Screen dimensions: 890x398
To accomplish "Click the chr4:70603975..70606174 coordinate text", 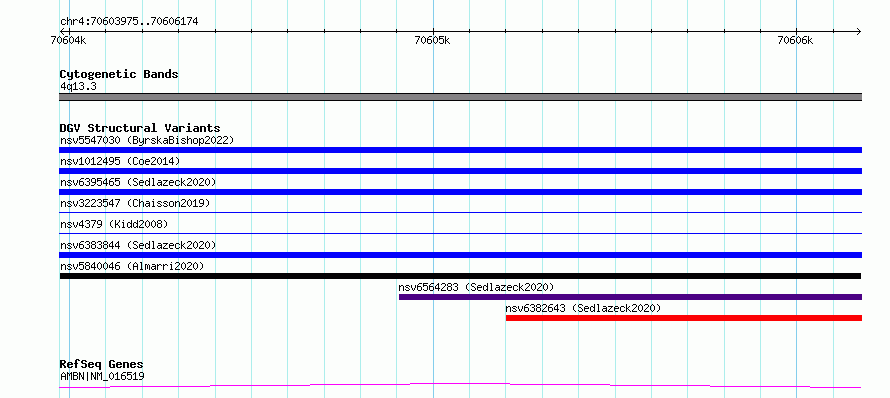I will [129, 22].
